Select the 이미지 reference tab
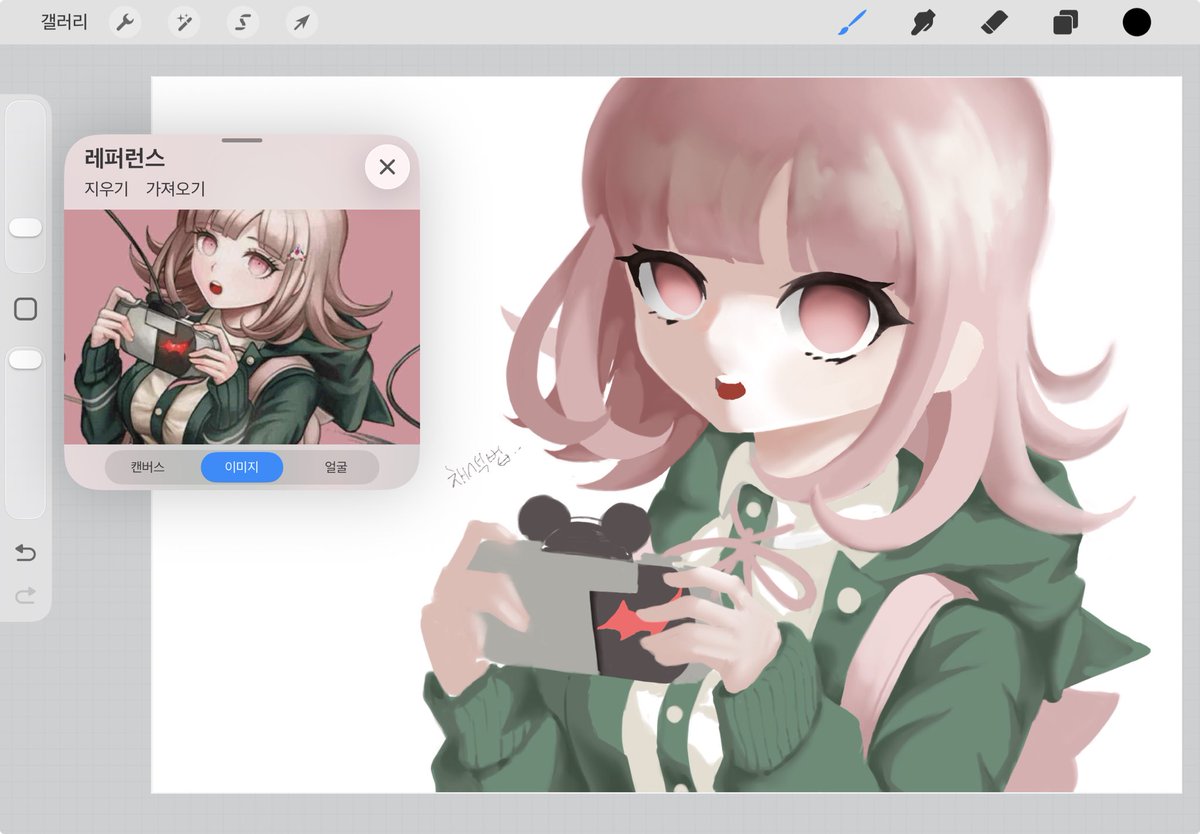 coord(242,467)
